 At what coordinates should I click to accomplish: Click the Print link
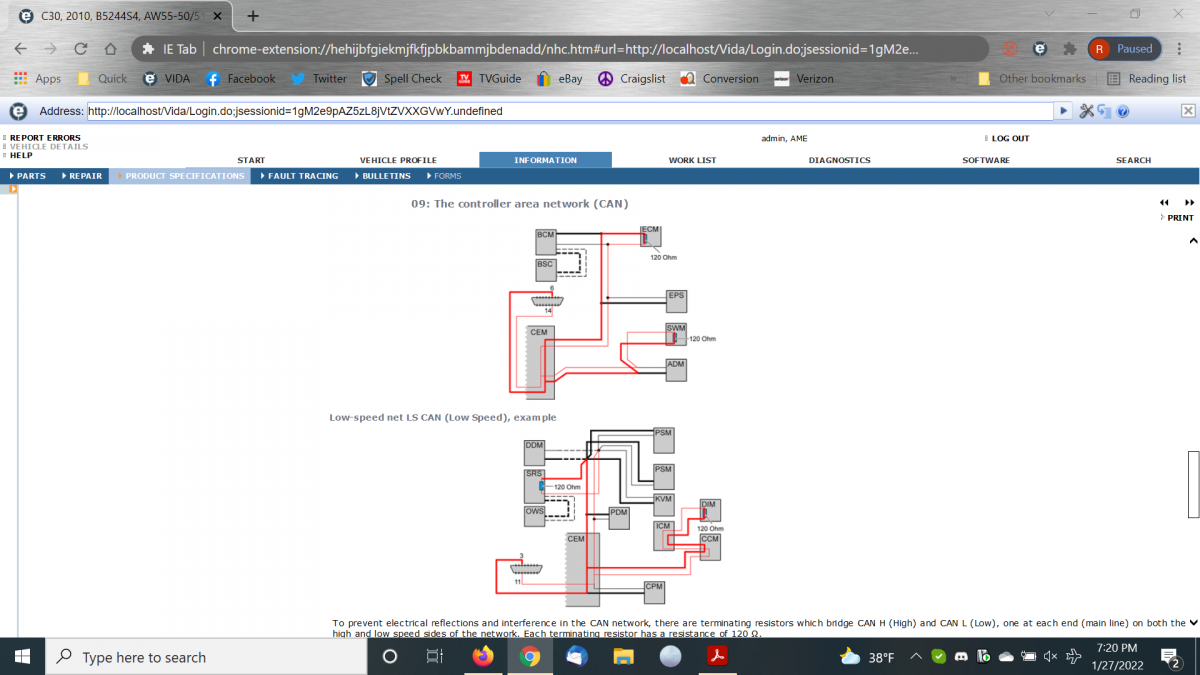(x=1180, y=217)
